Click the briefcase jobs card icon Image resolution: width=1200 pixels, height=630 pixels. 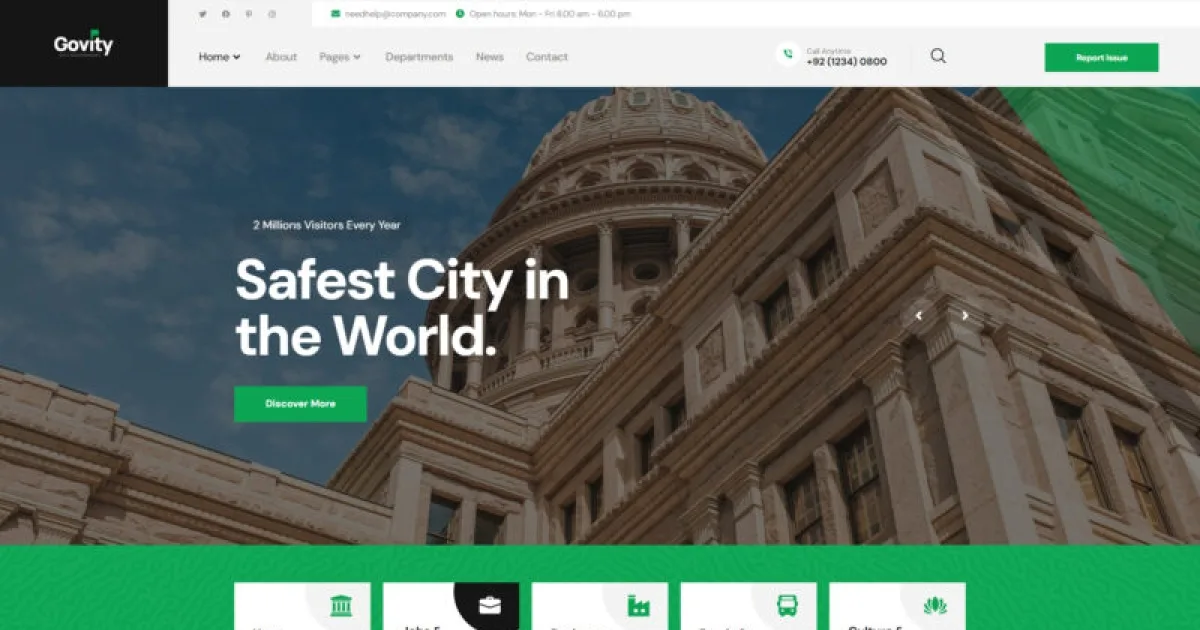[x=490, y=605]
